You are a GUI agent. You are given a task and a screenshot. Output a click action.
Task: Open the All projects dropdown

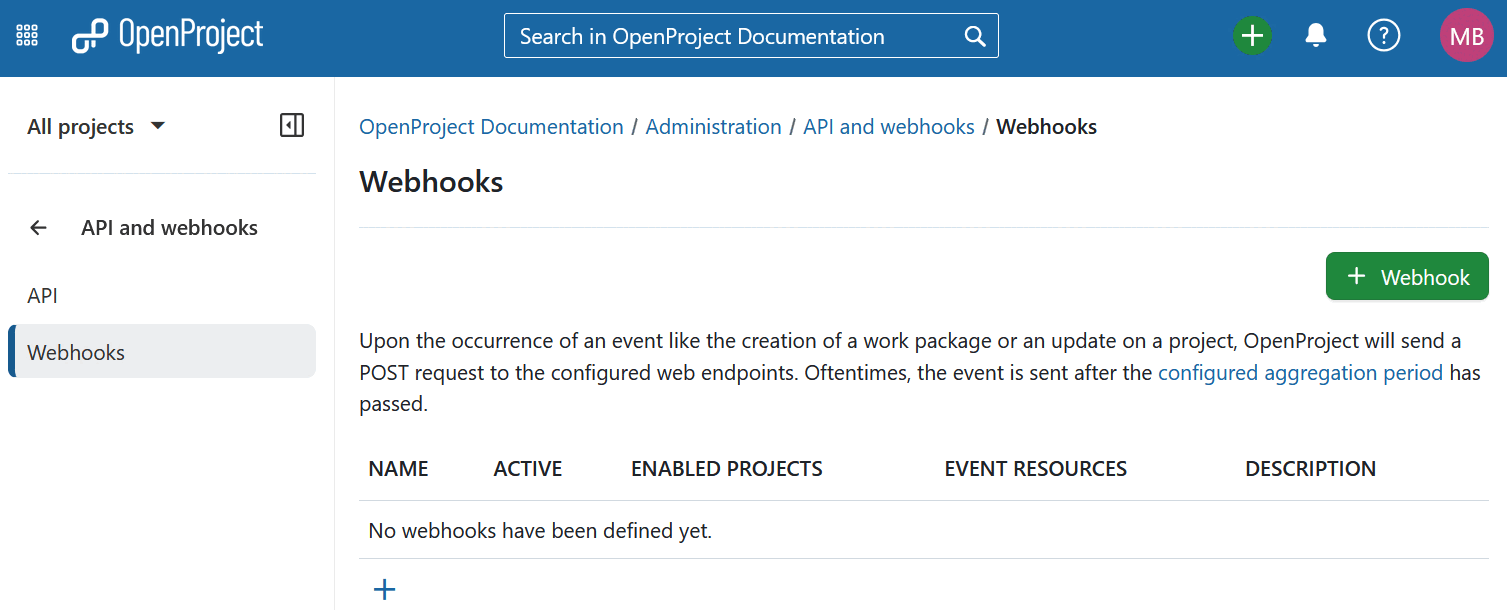95,125
